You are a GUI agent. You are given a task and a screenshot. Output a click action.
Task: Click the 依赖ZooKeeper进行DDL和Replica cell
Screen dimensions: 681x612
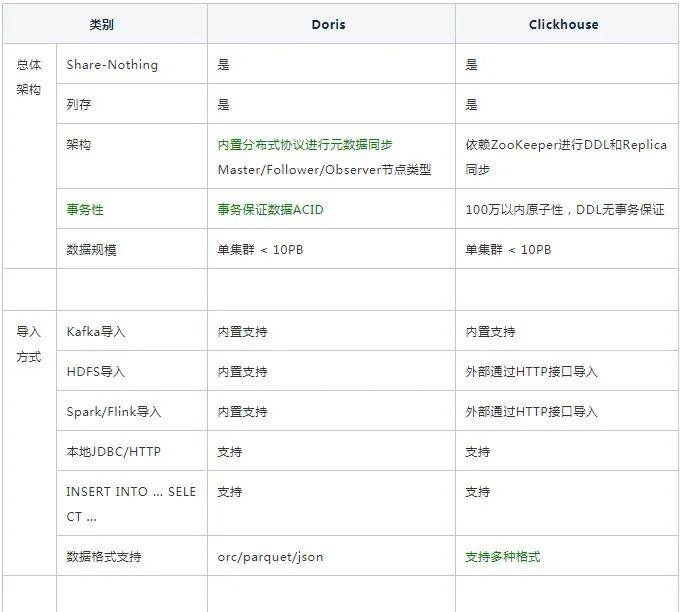pos(567,156)
